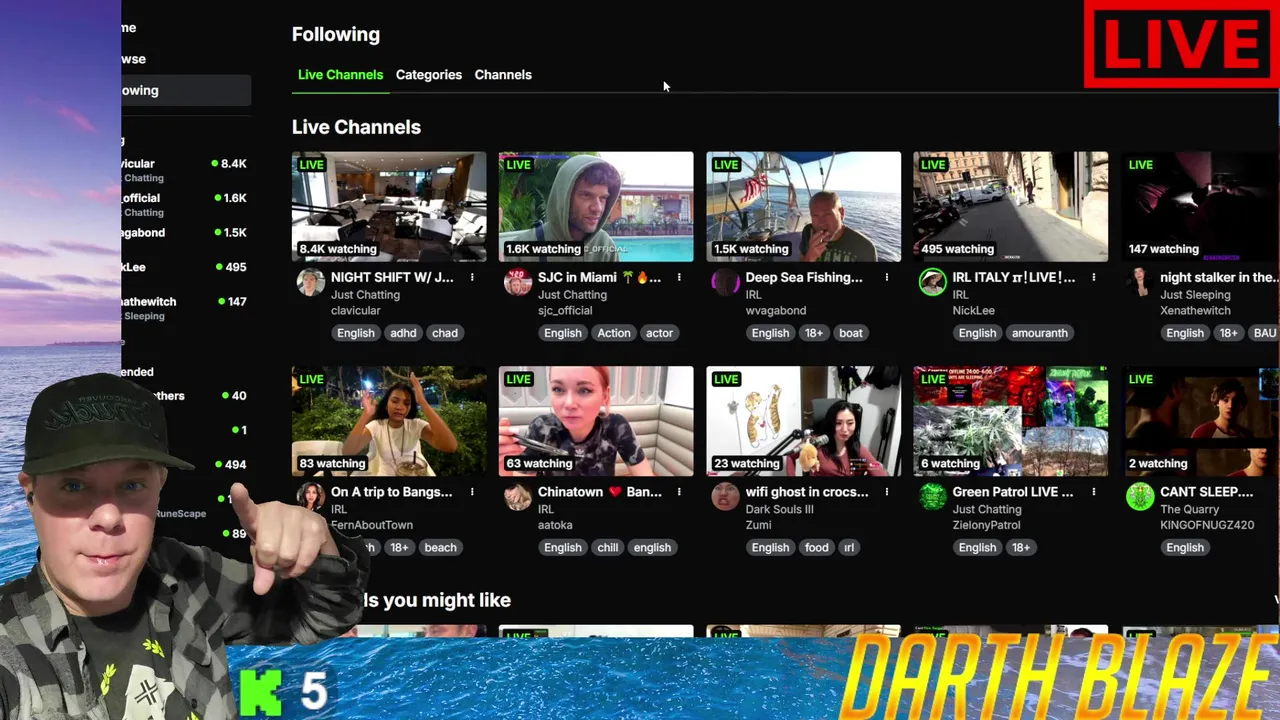This screenshot has width=1280, height=720.
Task: Open Green Patrol LIVE stream title
Action: coord(1013,492)
